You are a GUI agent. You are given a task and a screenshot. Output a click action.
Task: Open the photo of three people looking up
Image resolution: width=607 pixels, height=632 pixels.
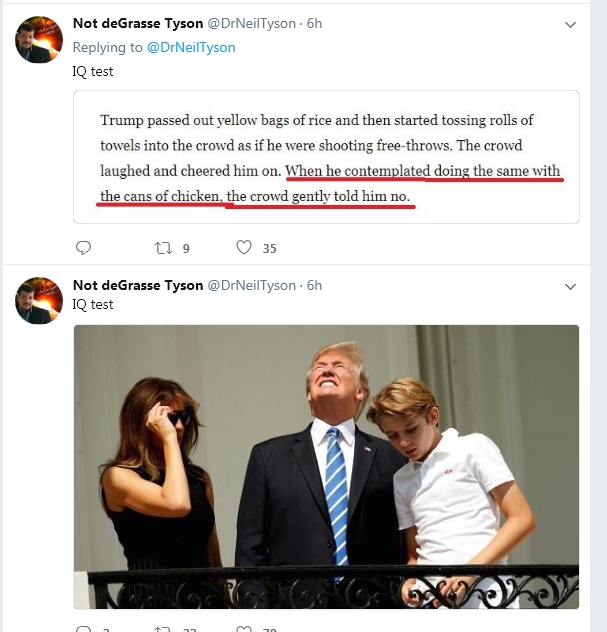326,466
